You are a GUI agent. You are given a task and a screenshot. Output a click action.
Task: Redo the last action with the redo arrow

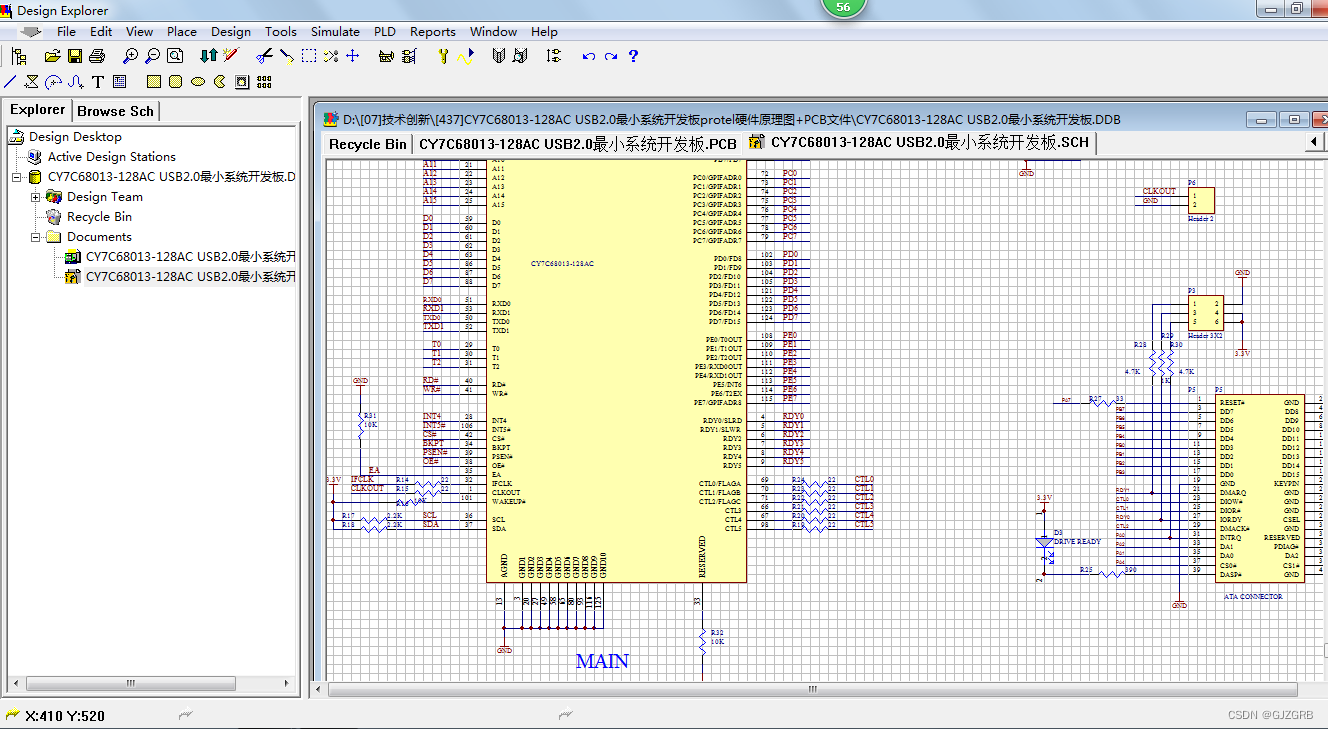click(610, 56)
